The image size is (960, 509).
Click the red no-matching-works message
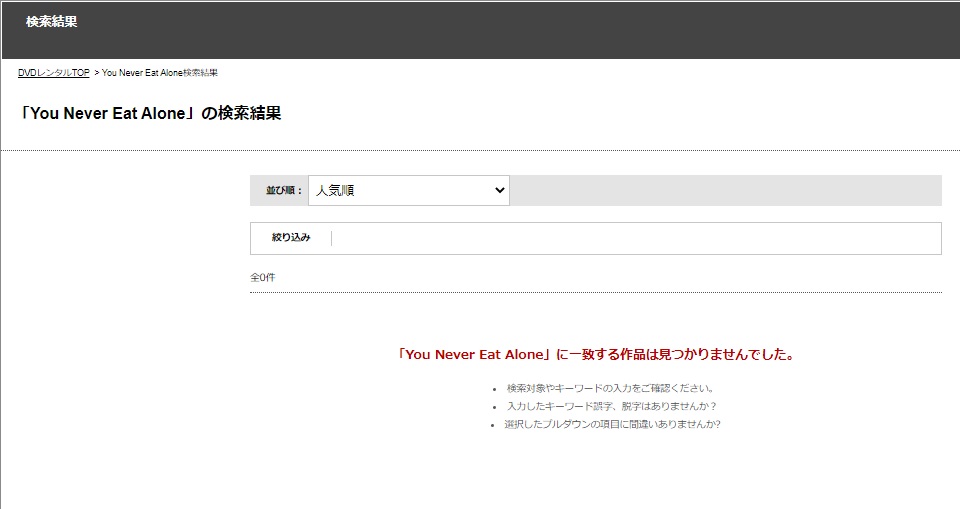[x=596, y=355]
